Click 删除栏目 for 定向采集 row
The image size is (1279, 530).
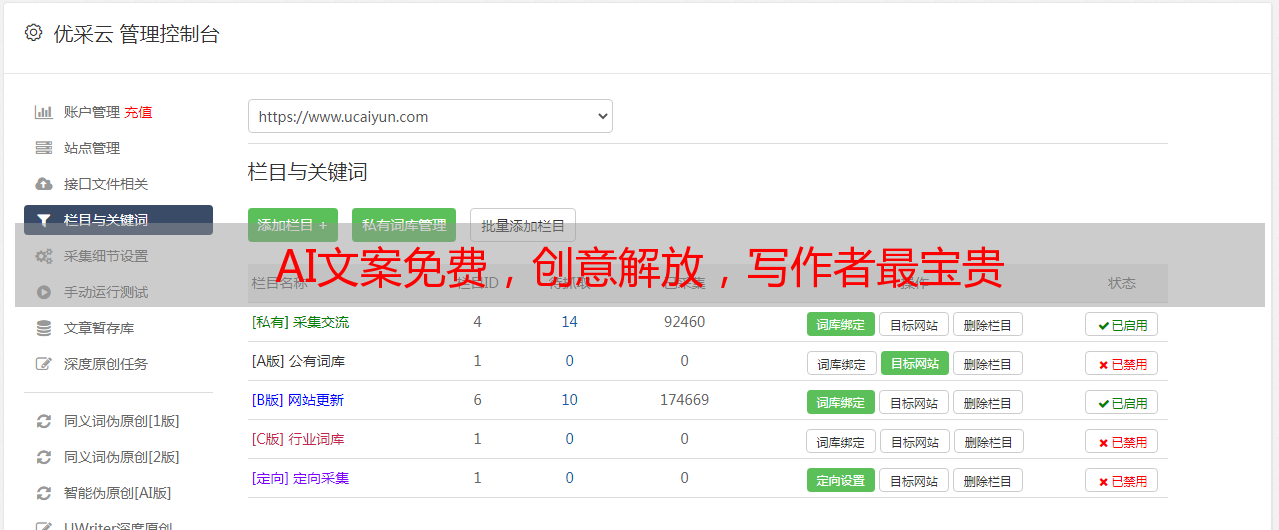point(988,480)
